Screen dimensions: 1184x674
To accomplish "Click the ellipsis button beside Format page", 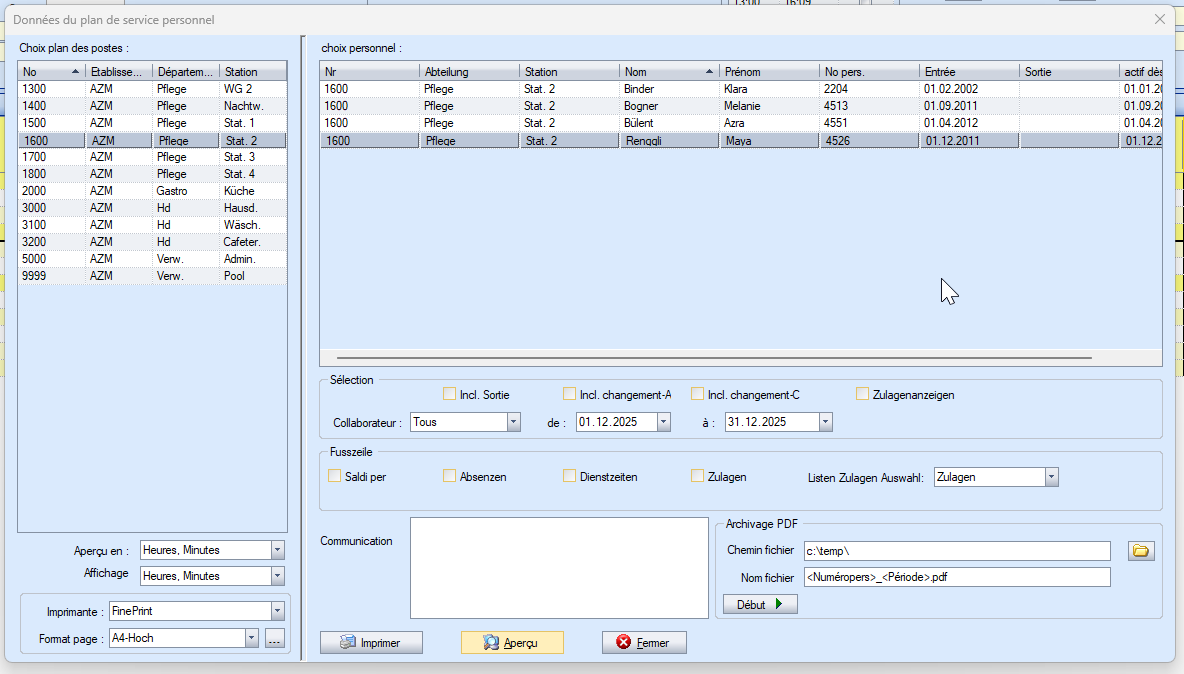I will (x=275, y=638).
